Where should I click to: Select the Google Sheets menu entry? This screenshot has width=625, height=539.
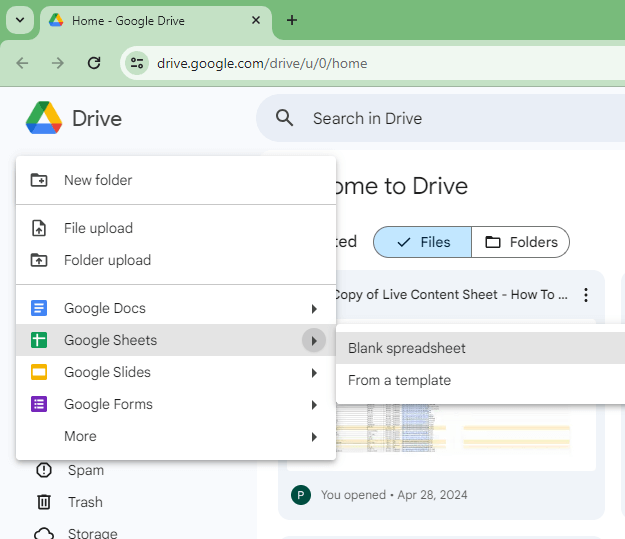point(176,340)
